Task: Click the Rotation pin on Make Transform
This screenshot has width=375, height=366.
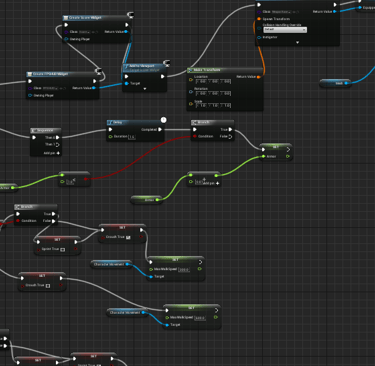Action: coord(191,92)
